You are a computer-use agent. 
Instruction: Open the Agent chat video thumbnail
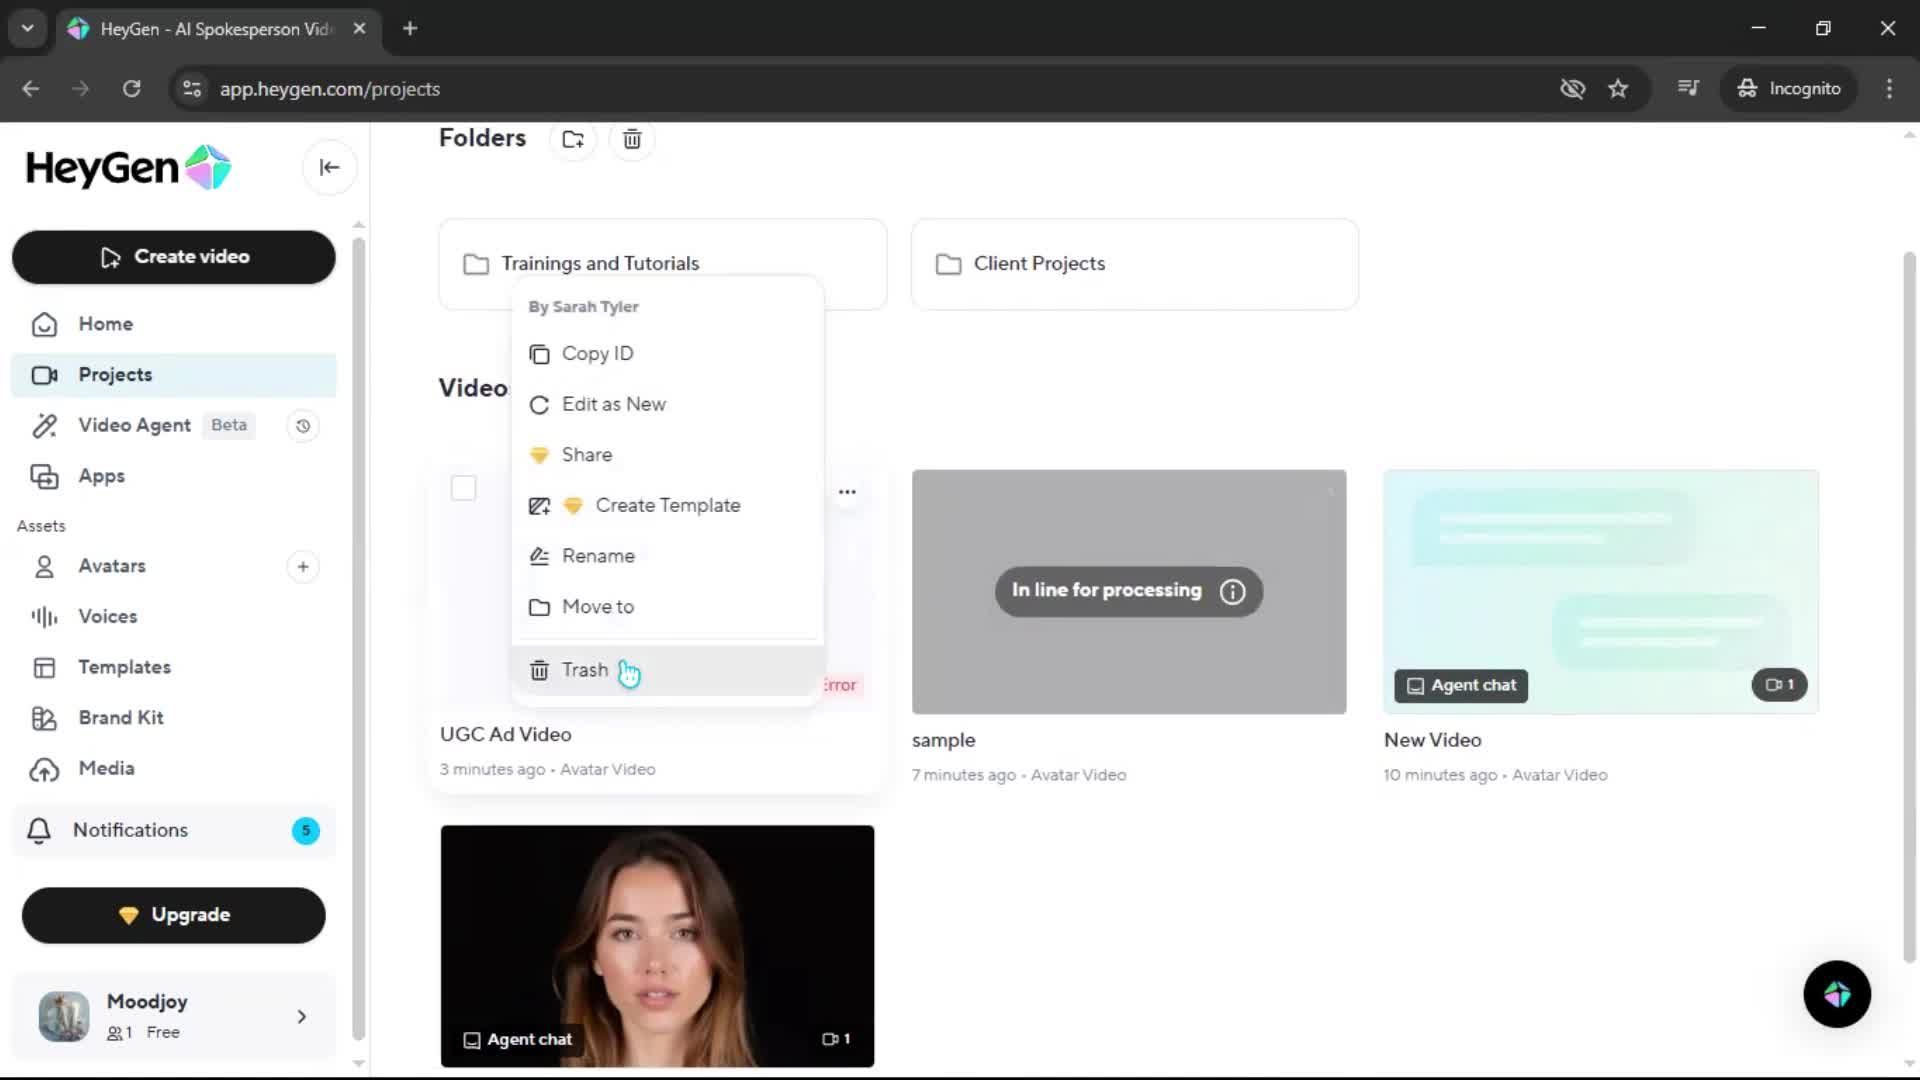pos(657,945)
